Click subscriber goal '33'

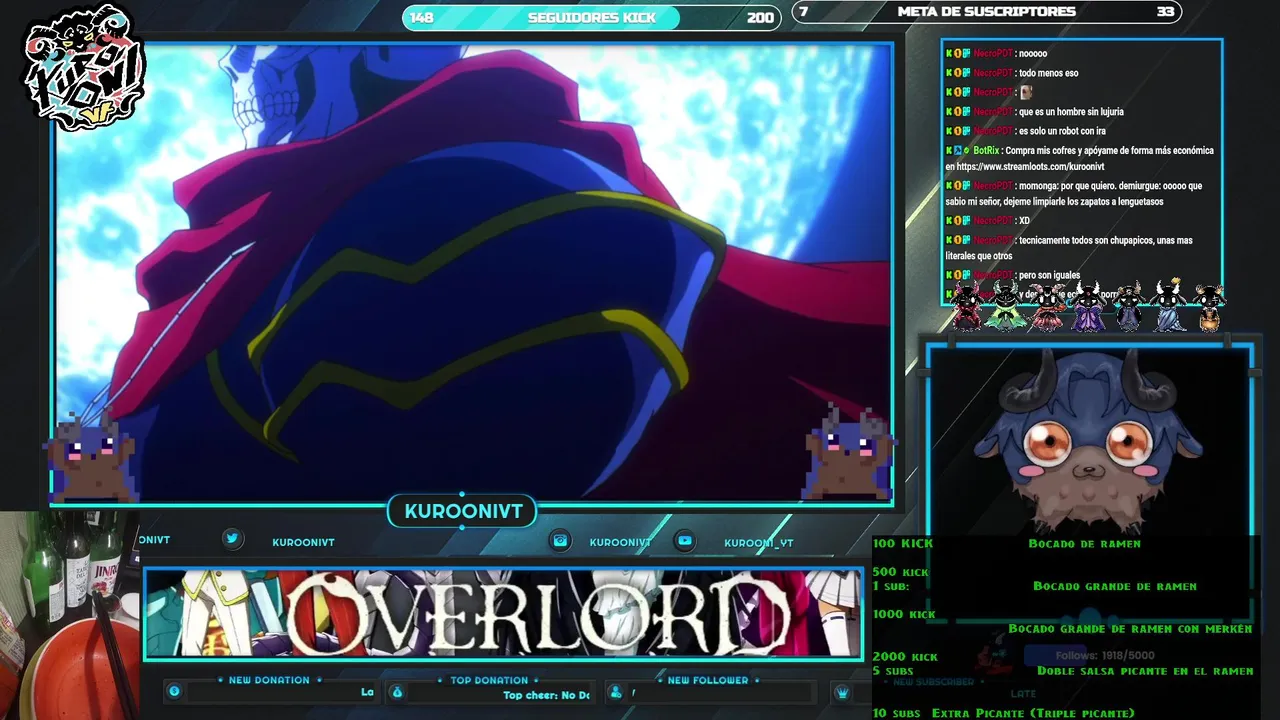point(1165,12)
